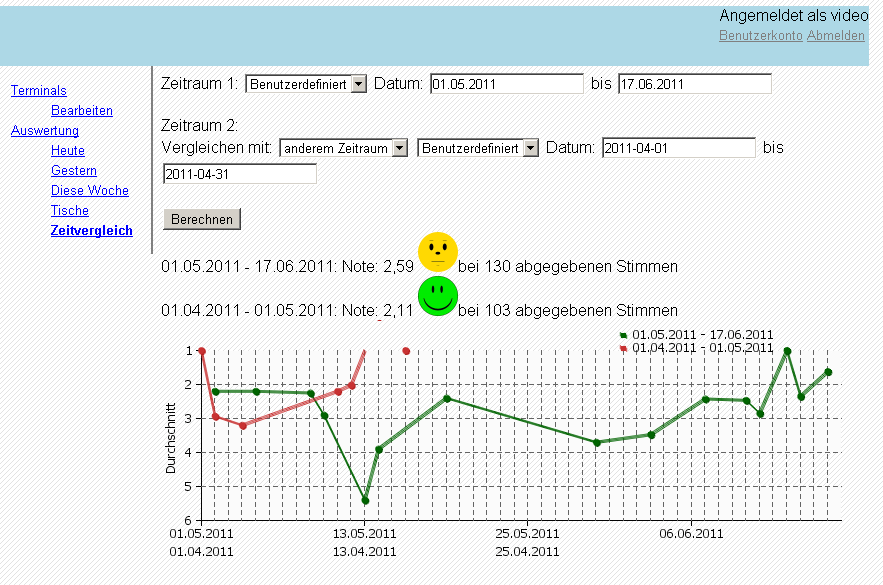Click the Berechnen button
The height and width of the screenshot is (585, 883).
click(202, 219)
